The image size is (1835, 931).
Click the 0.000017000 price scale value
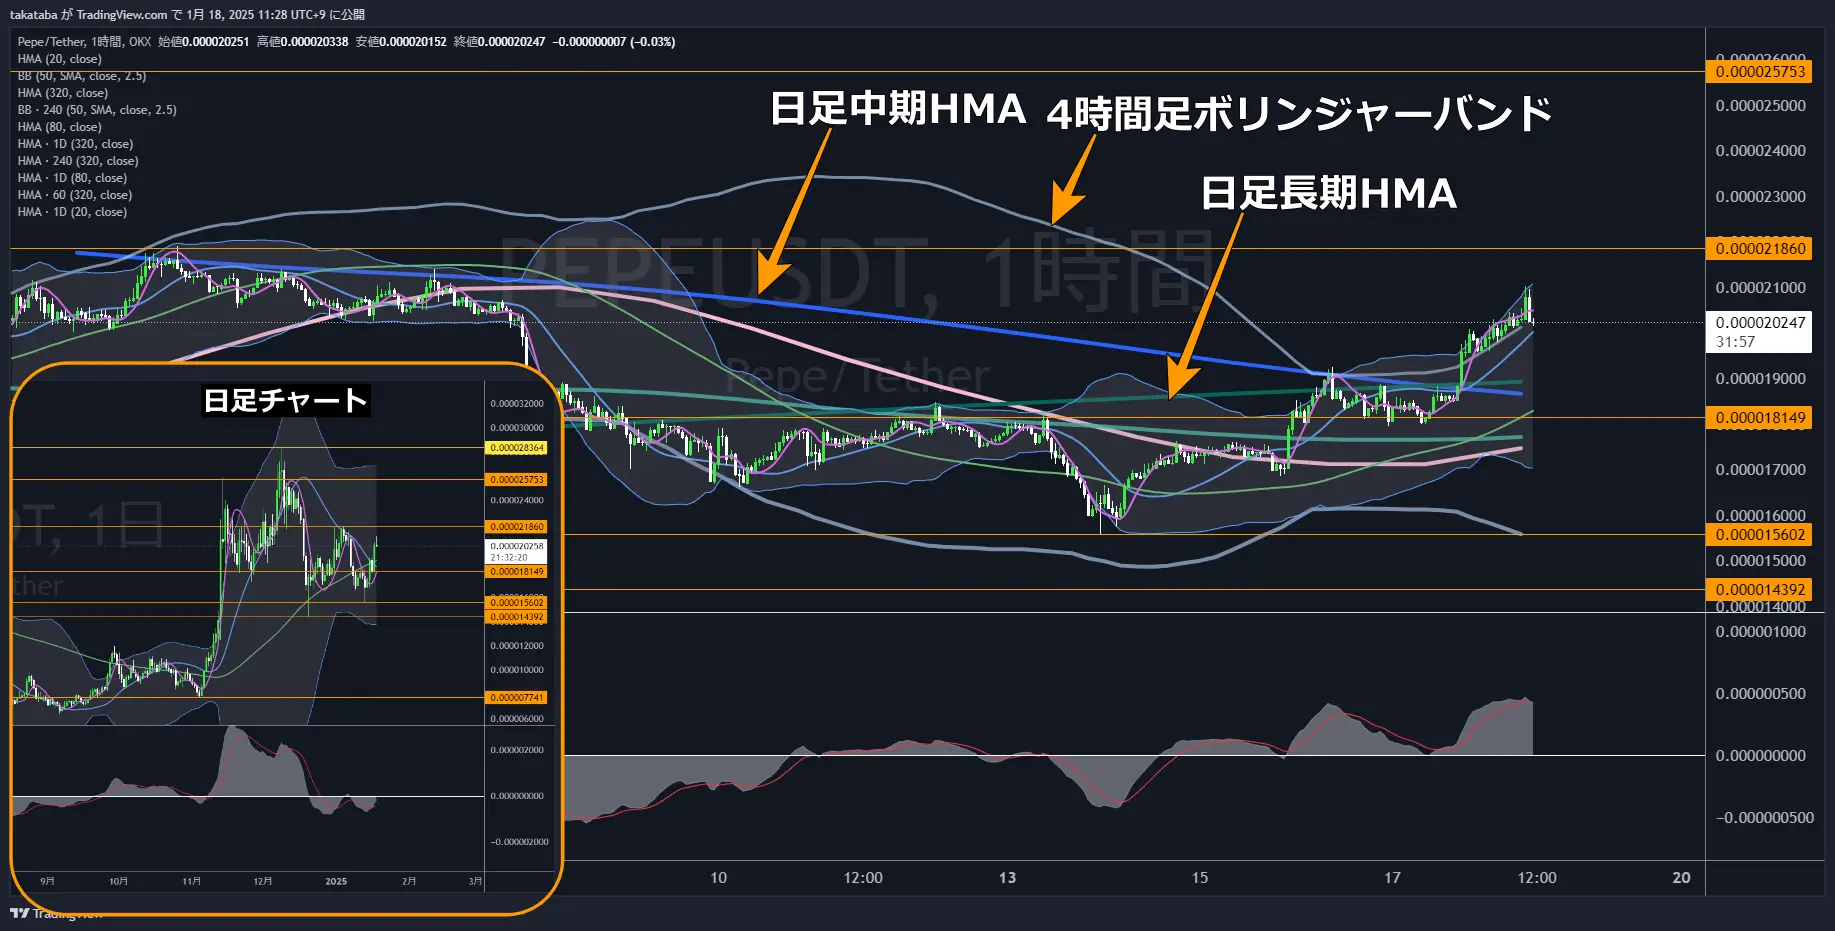click(x=1760, y=469)
